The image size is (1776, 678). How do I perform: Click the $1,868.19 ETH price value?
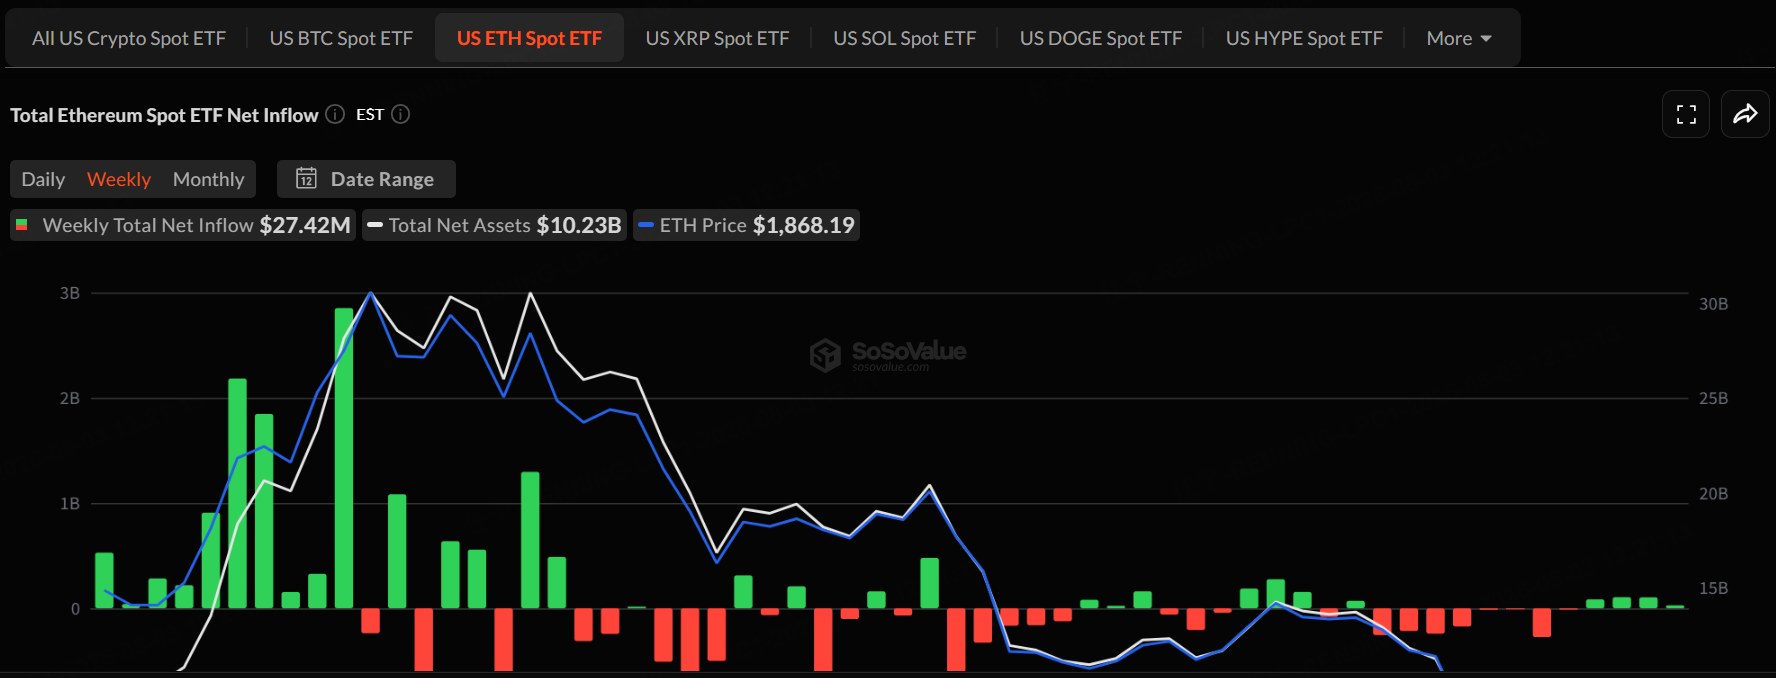point(804,225)
